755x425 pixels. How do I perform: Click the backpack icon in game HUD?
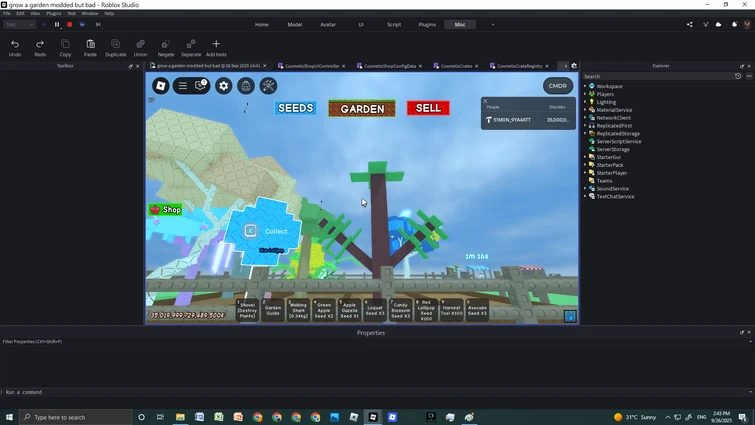click(246, 86)
